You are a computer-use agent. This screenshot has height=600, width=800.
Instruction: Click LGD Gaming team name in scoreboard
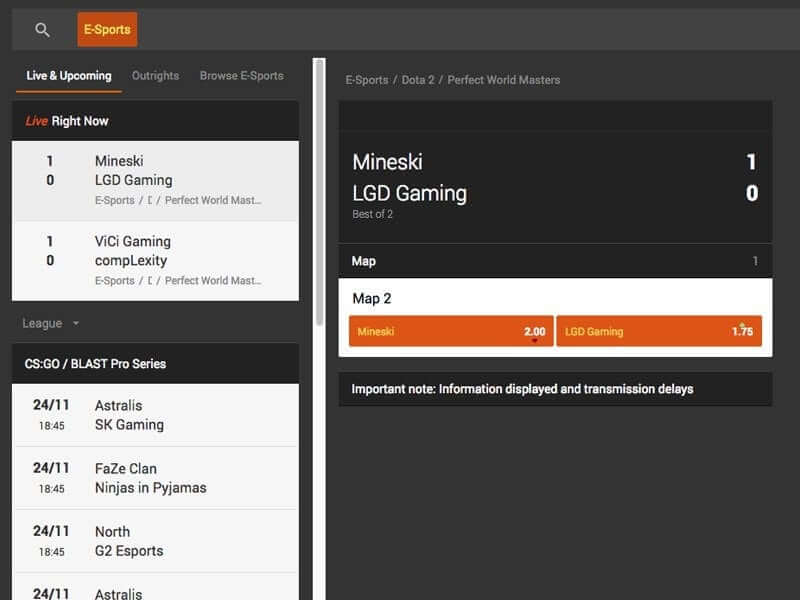click(x=409, y=193)
